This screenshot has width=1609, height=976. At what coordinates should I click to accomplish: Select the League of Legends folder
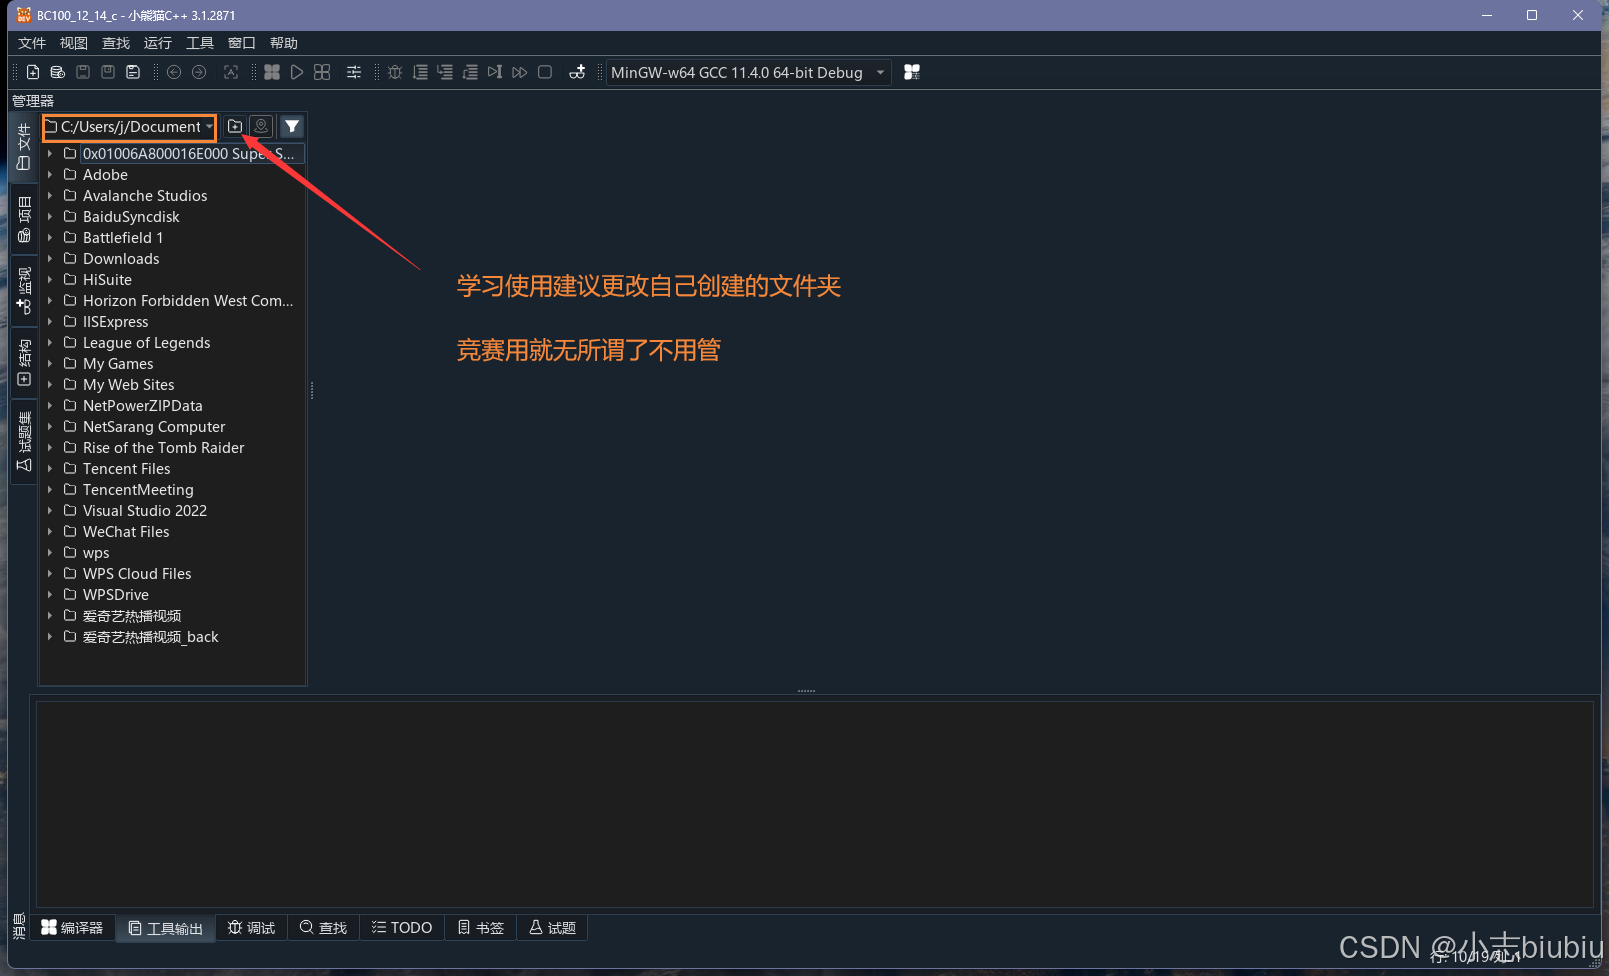146,343
